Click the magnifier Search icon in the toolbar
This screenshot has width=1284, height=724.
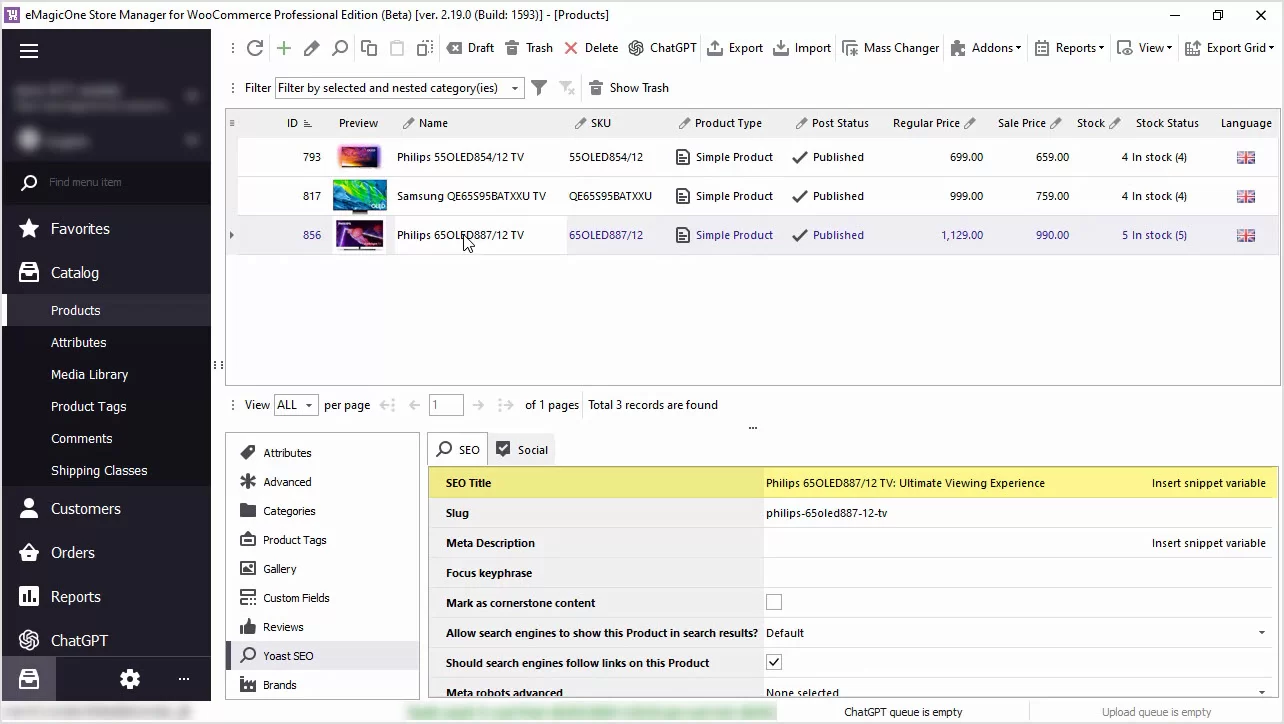(x=340, y=48)
